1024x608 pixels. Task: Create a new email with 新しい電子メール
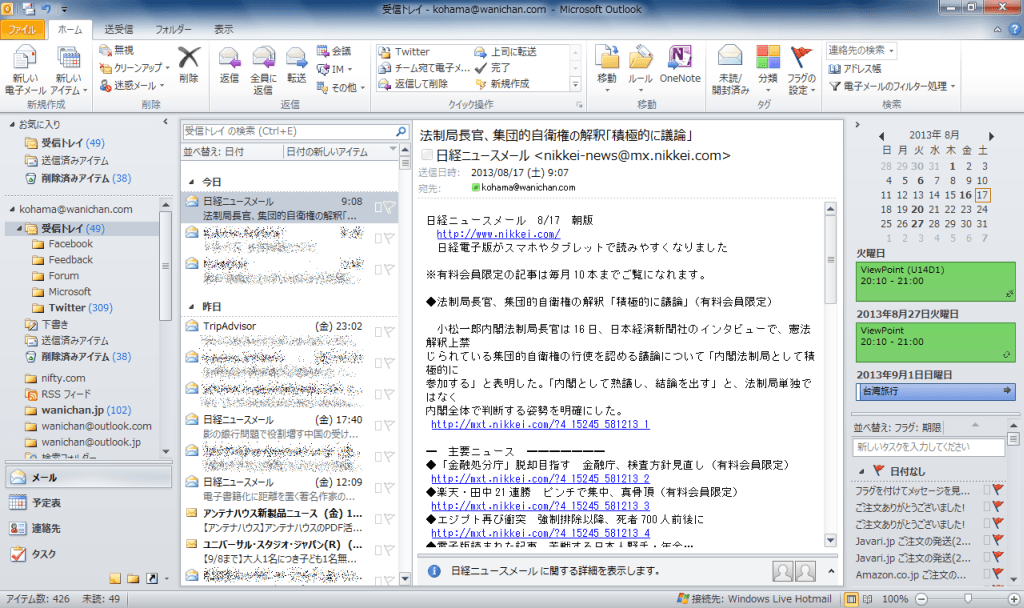[25, 69]
